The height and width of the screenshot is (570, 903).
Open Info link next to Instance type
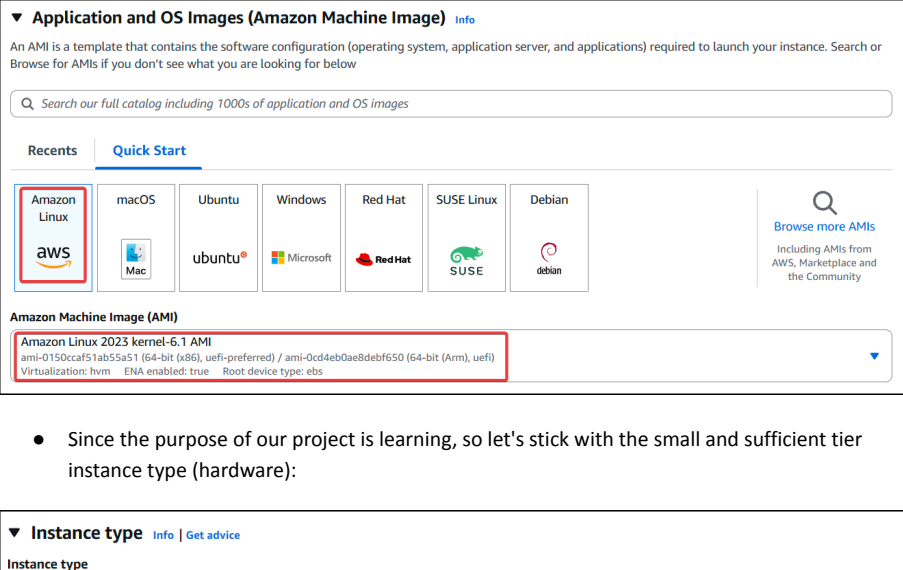pos(163,535)
